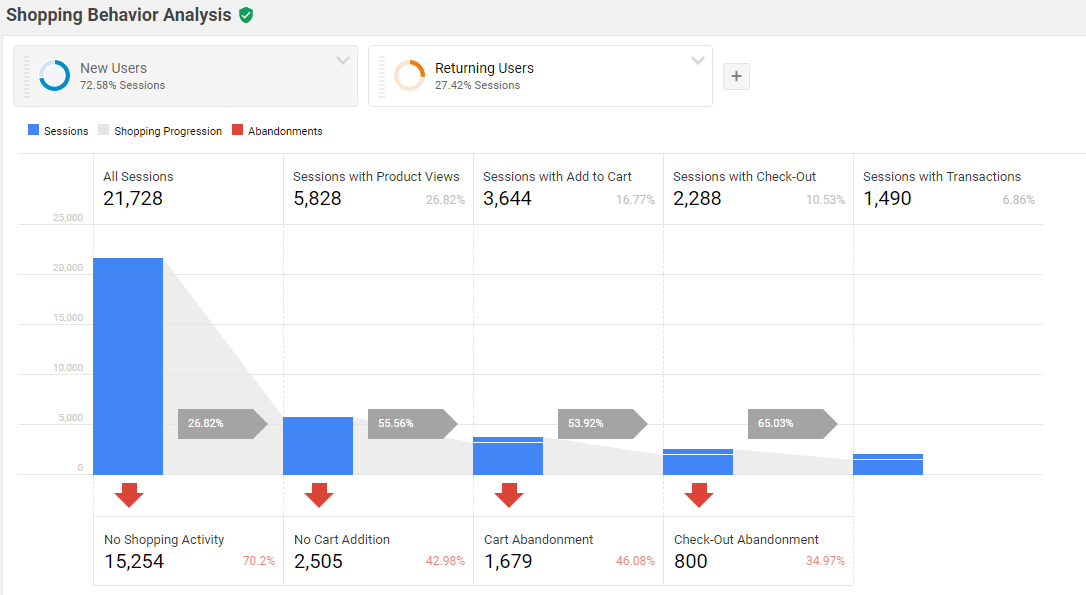
Task: Click the red Abandonments legend swatch
Action: [238, 131]
